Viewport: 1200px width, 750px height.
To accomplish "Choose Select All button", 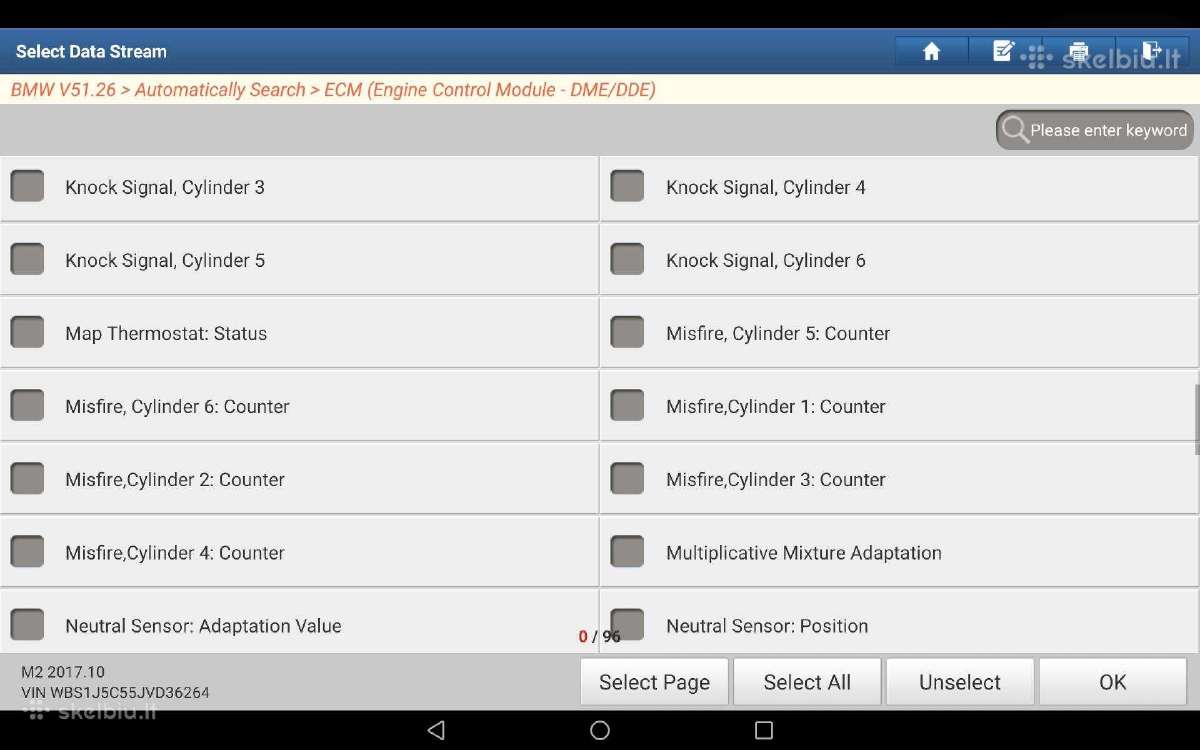I will click(807, 682).
